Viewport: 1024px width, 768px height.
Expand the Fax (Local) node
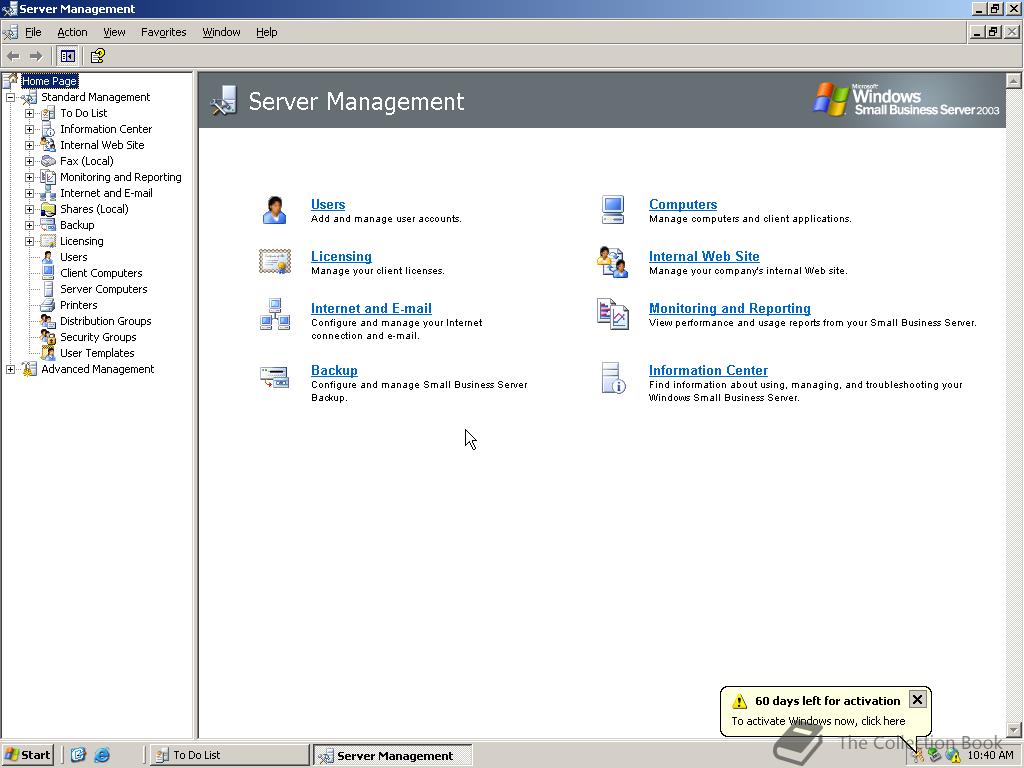pyautogui.click(x=29, y=161)
